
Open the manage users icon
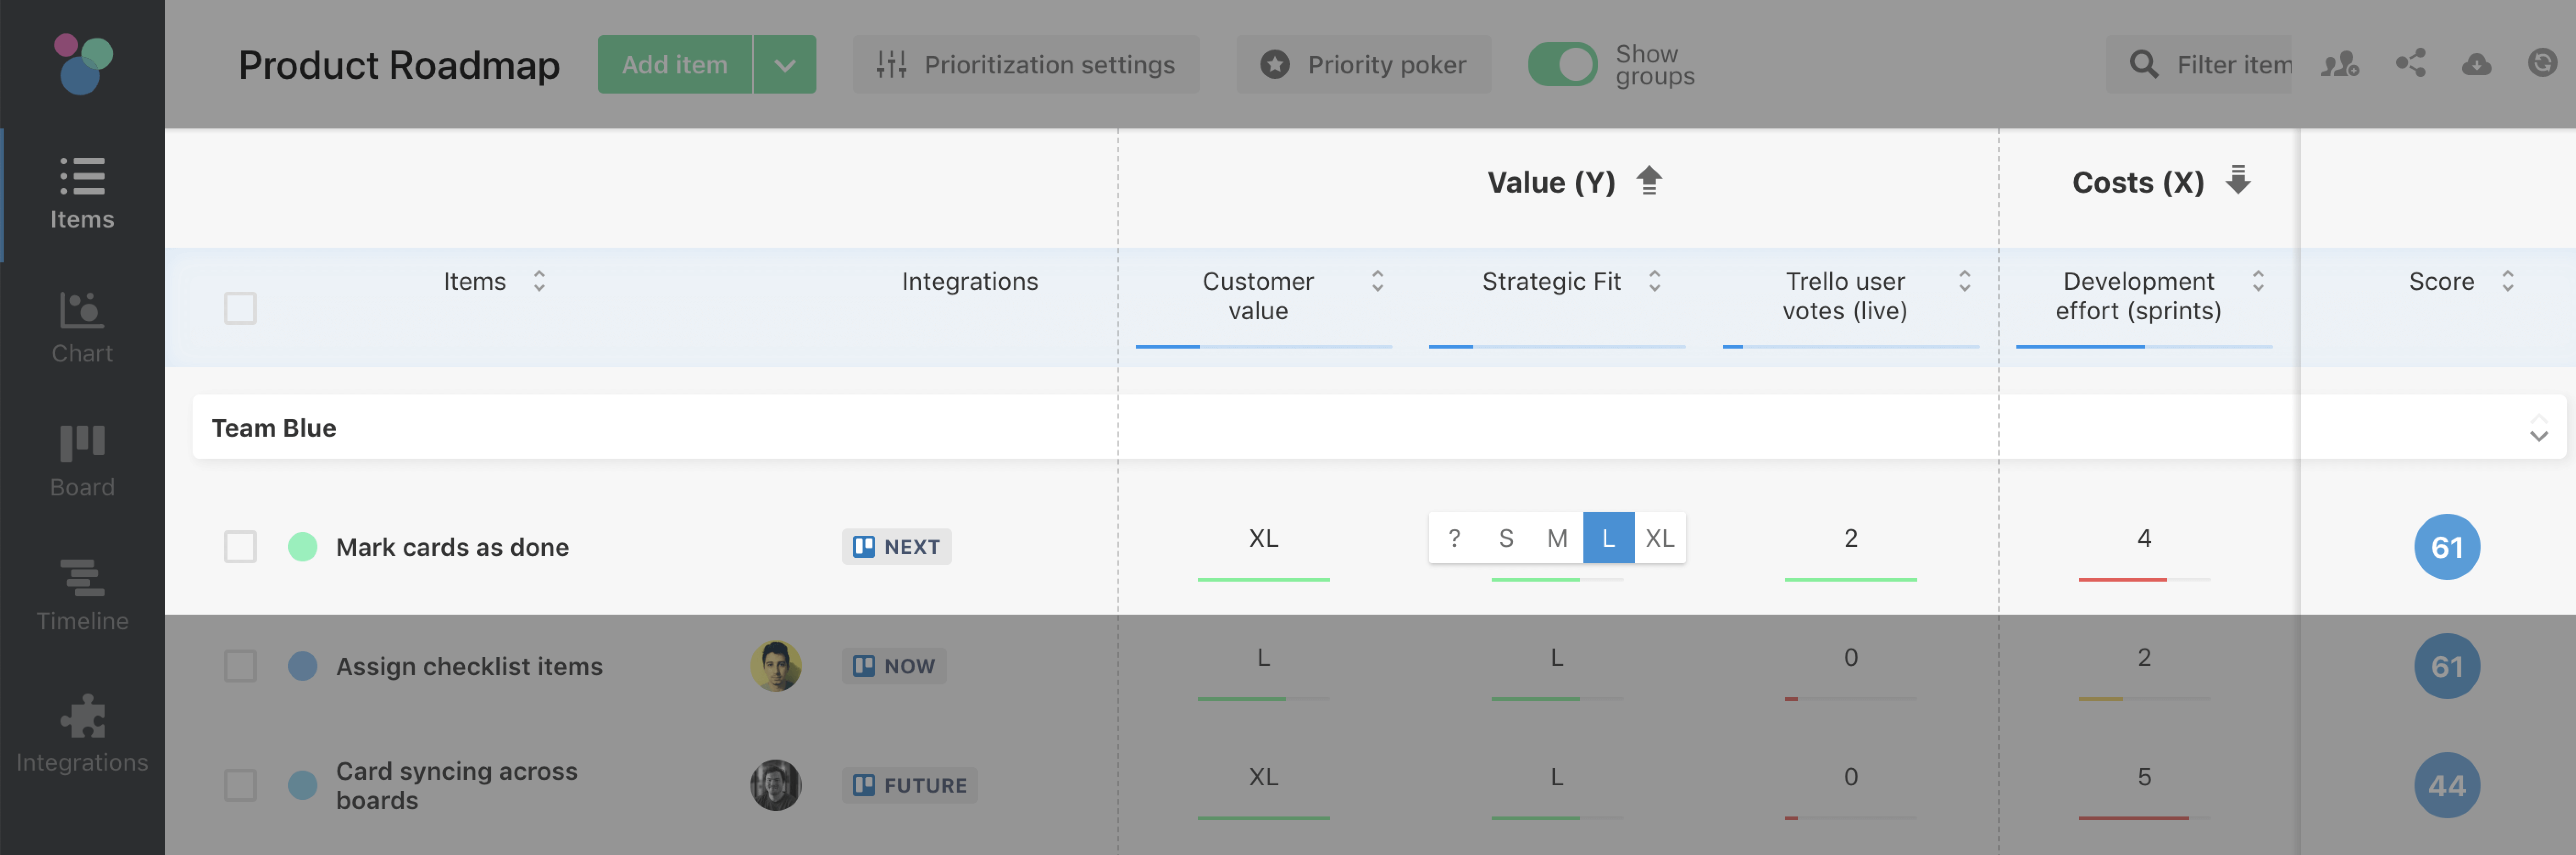pos(2340,64)
